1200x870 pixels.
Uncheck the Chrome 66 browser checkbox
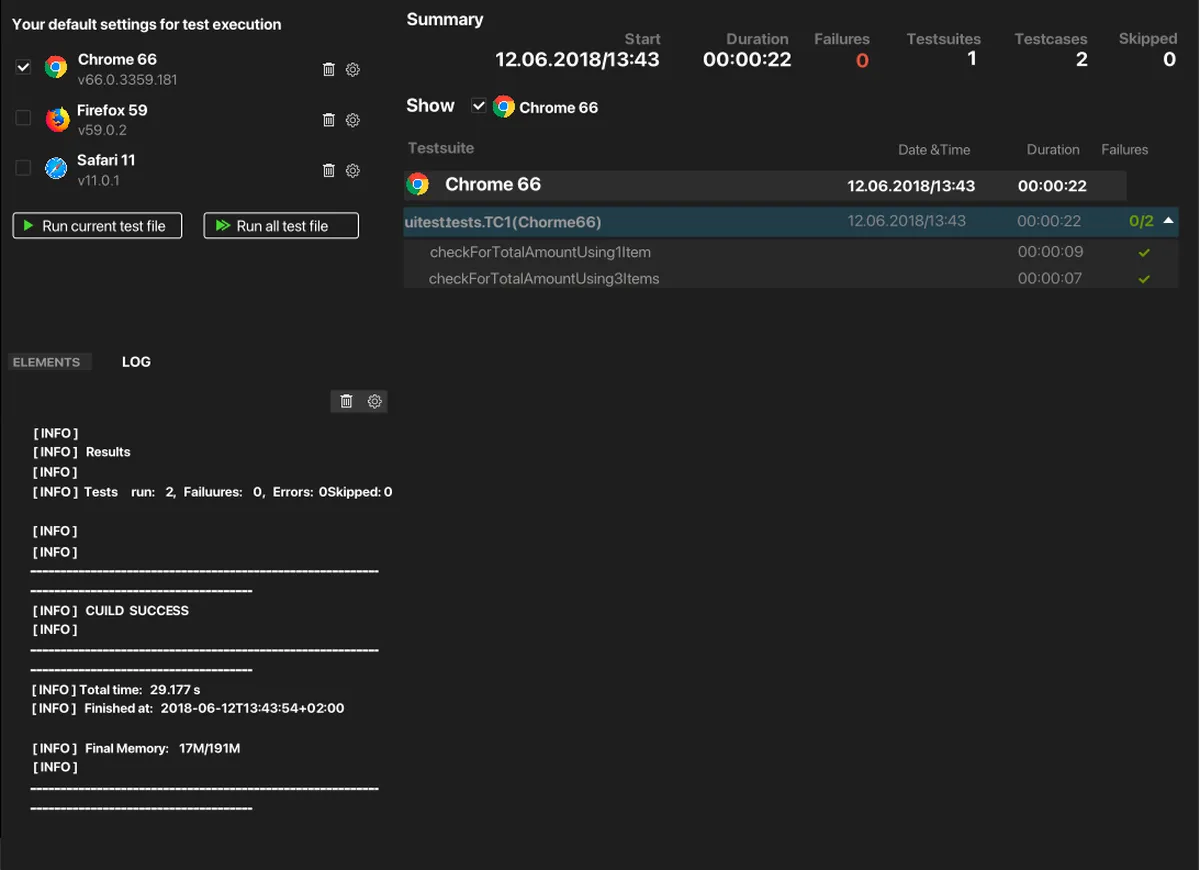pos(24,68)
